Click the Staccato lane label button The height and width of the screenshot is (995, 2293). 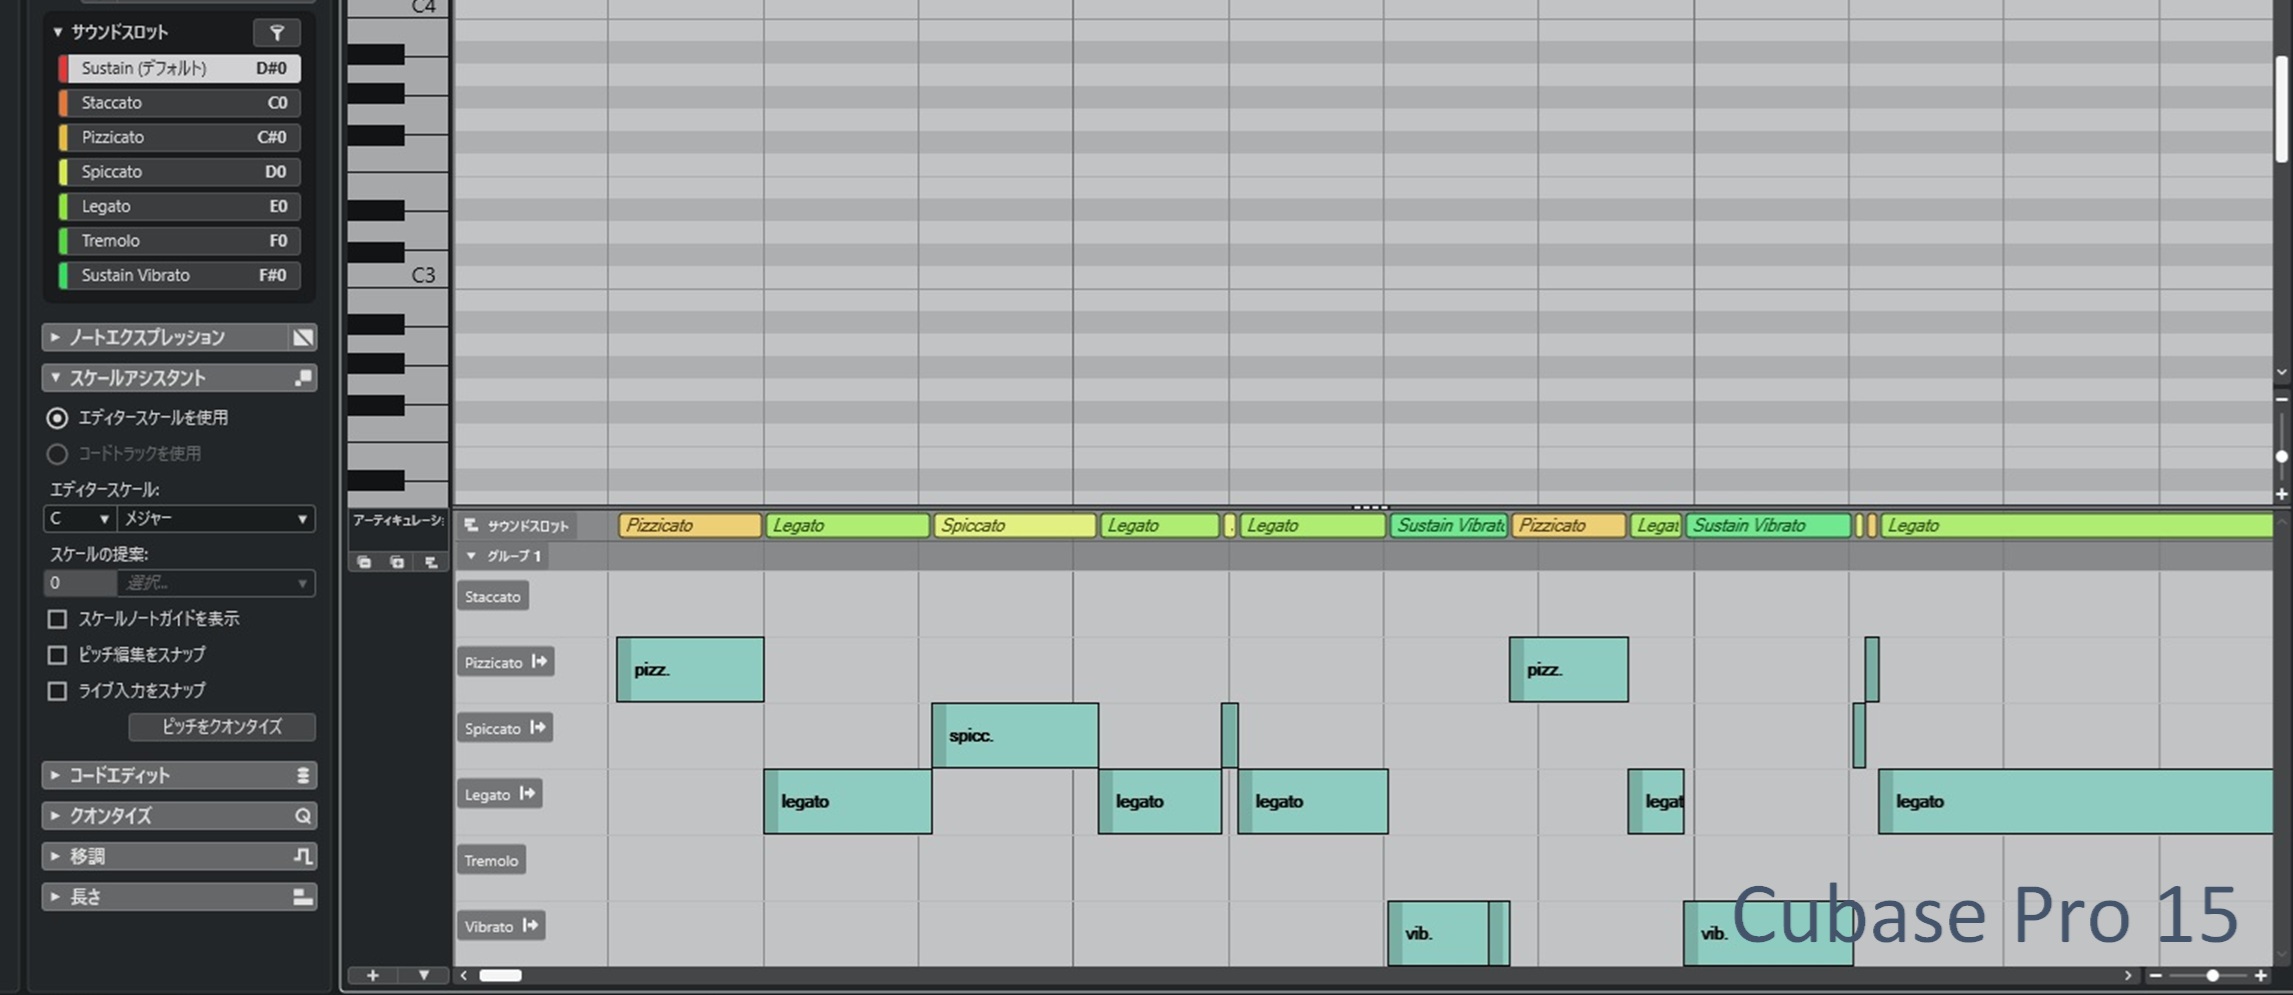[493, 597]
